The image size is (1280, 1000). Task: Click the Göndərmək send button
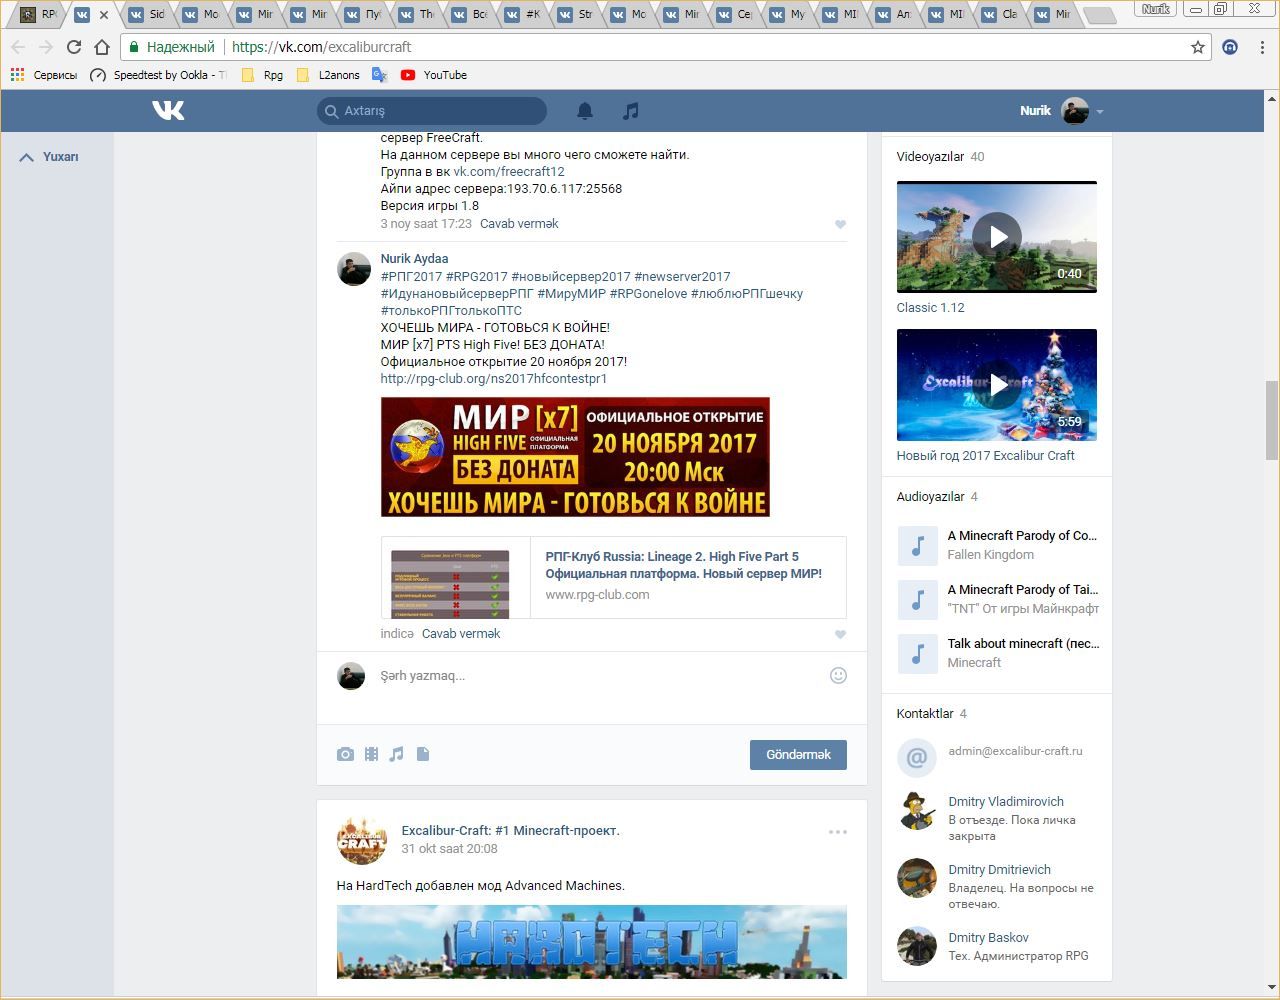[798, 755]
